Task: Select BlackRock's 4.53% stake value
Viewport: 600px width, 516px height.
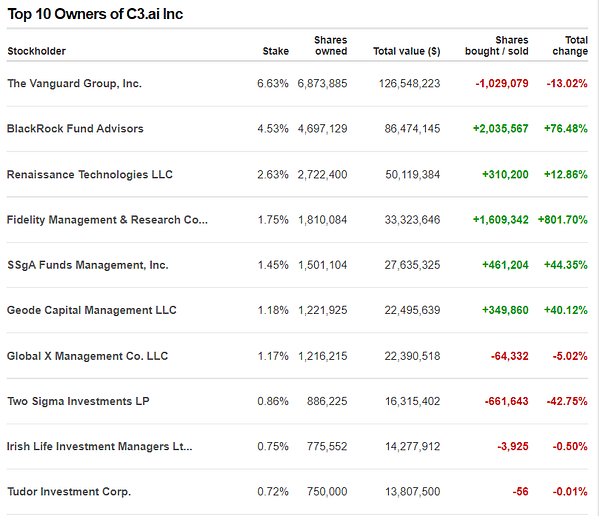Action: coord(273,129)
